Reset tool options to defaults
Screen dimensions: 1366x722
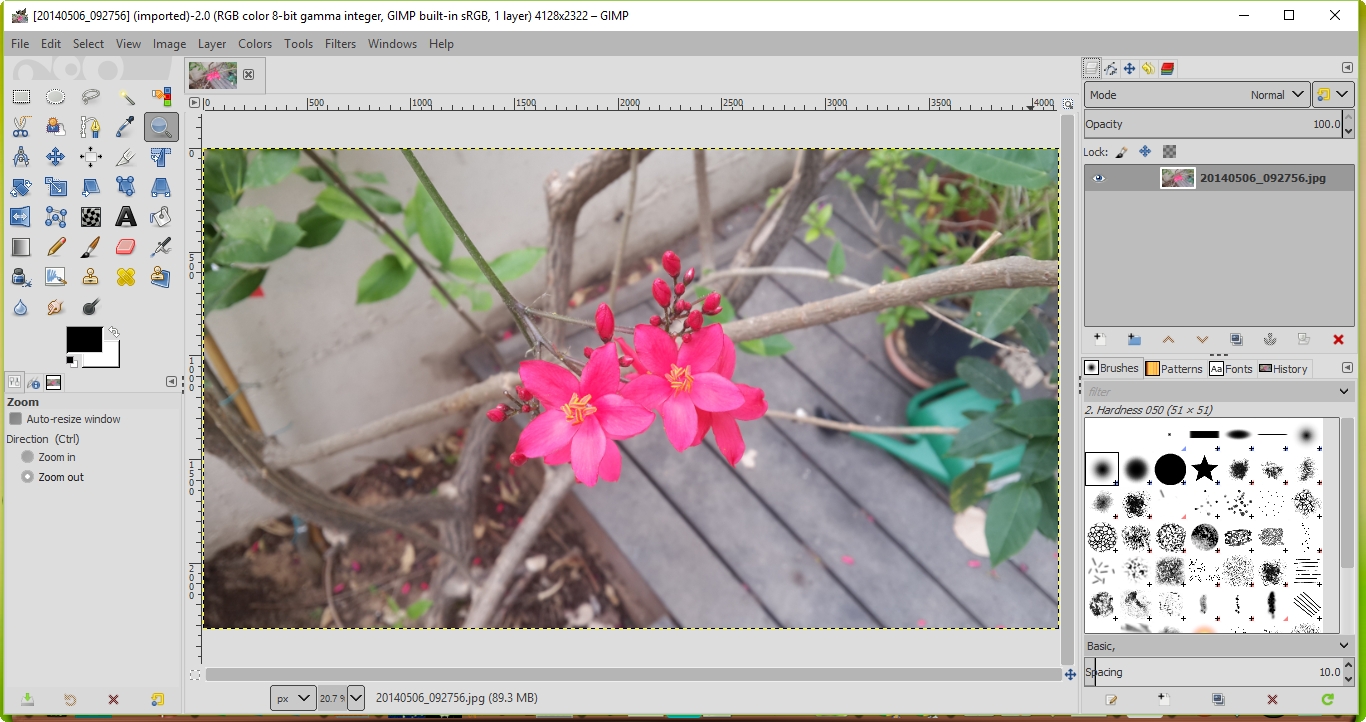[157, 700]
